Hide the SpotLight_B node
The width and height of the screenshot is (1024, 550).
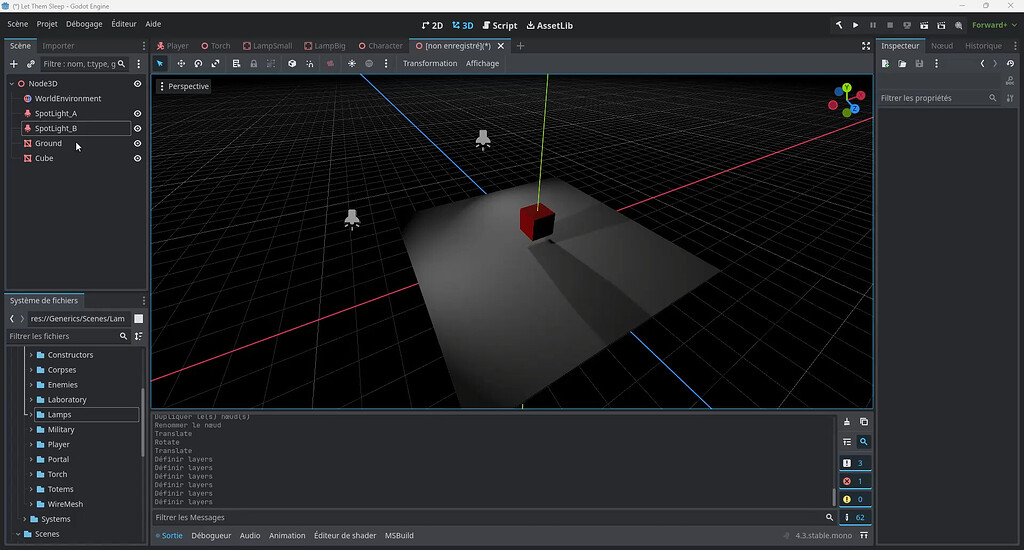point(137,129)
